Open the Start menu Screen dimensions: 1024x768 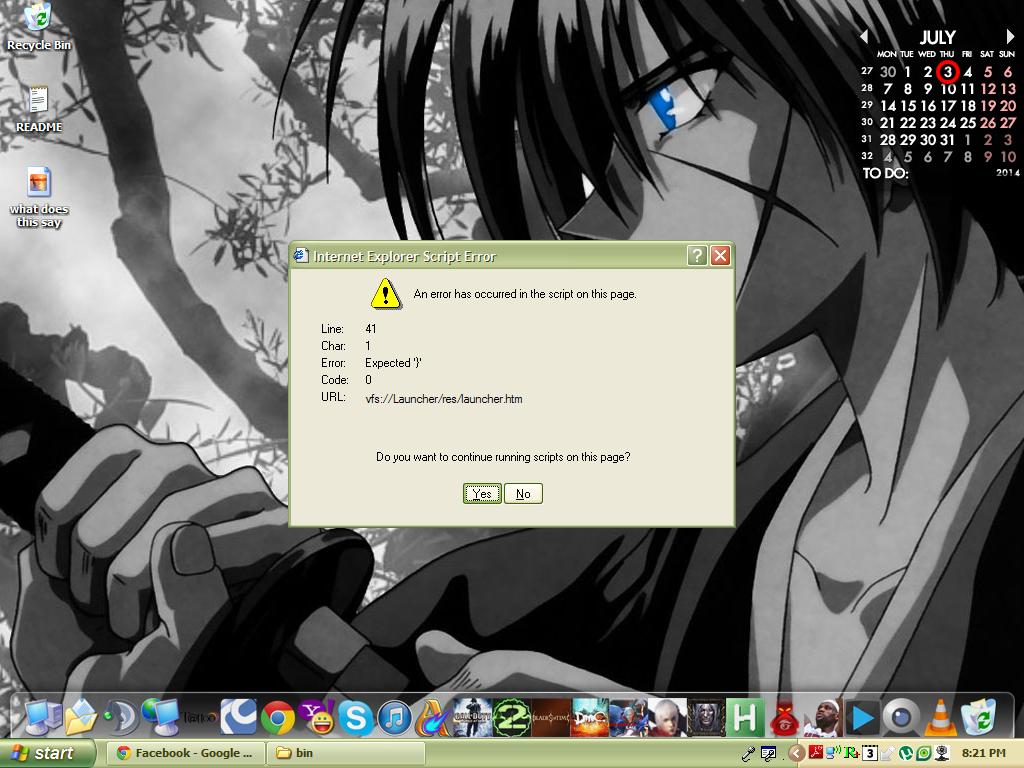48,753
